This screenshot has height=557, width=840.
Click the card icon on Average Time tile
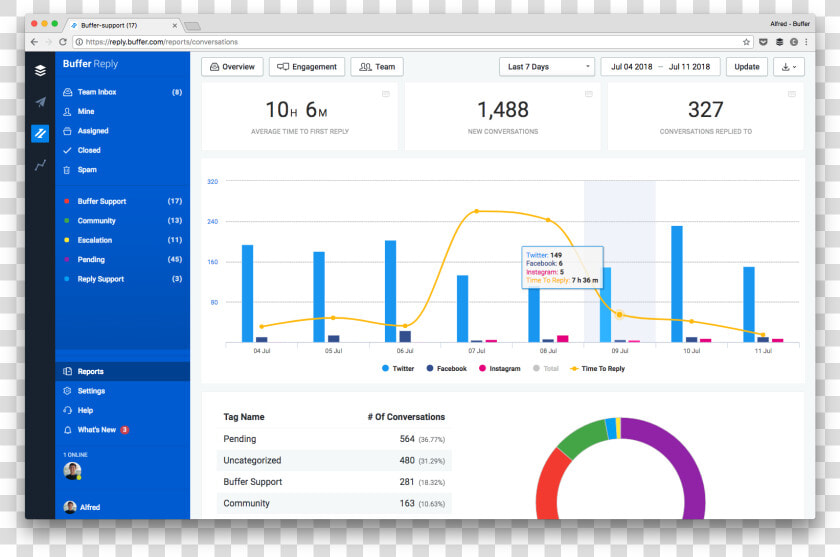click(x=386, y=94)
